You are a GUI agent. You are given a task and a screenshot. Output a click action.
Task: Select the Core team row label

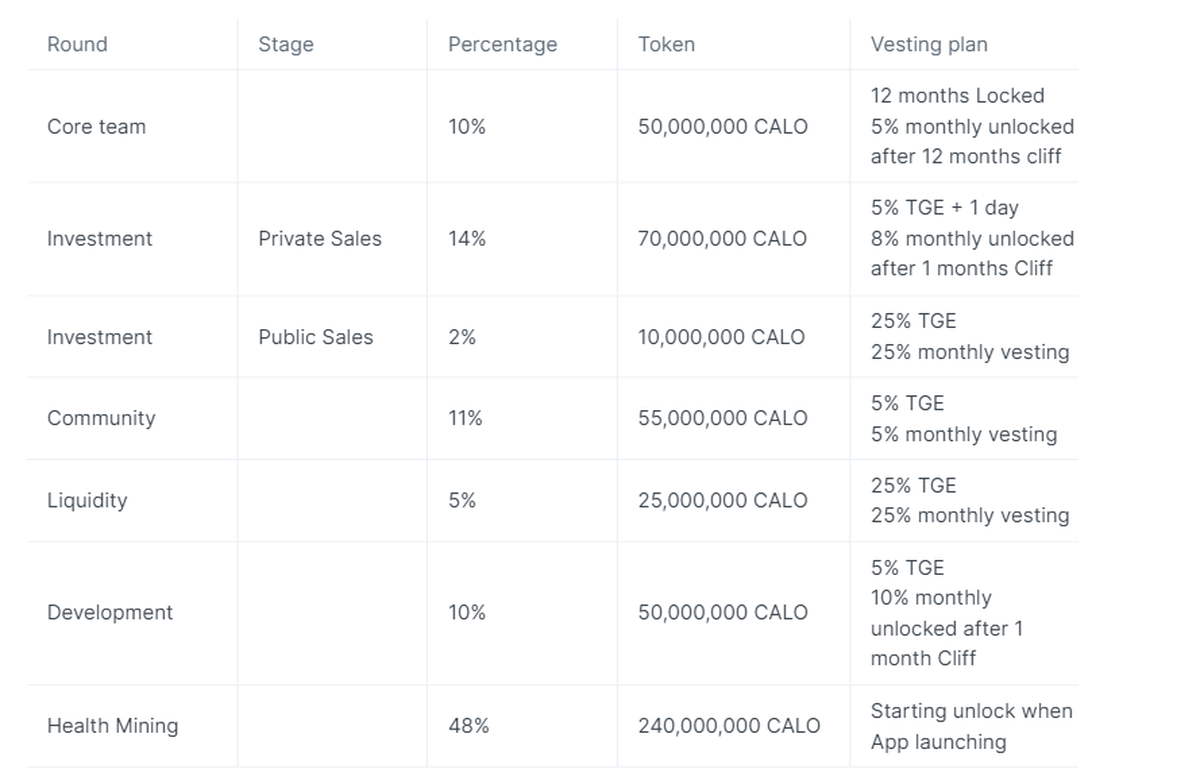96,127
